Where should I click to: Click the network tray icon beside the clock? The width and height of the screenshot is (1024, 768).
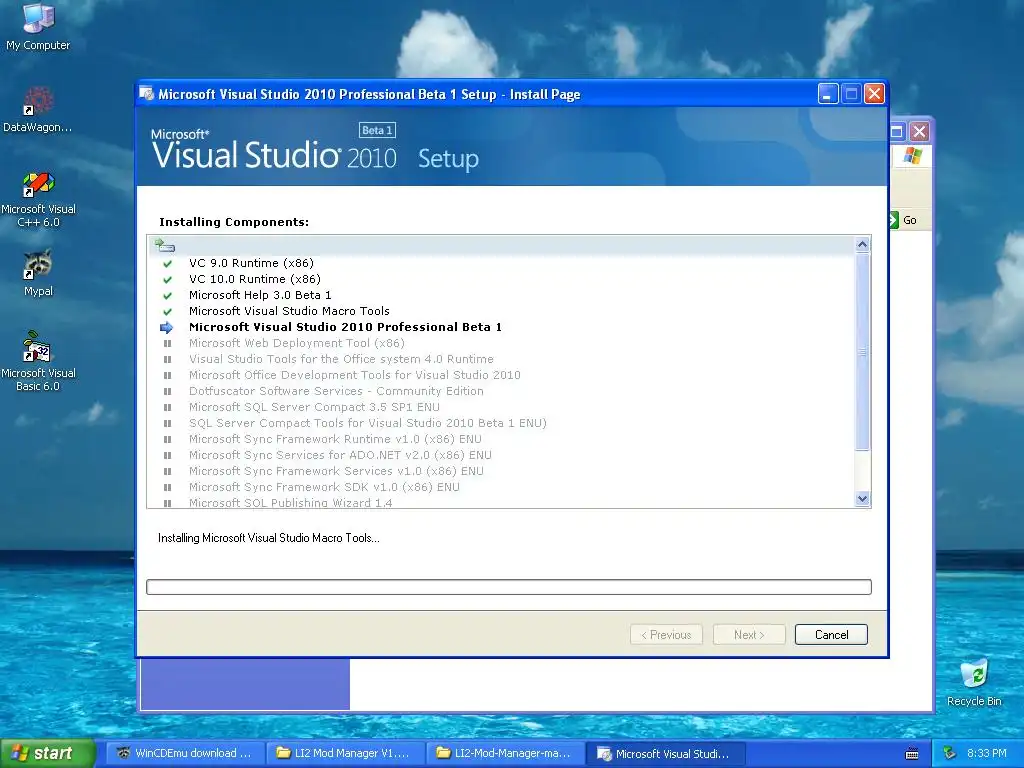point(950,753)
